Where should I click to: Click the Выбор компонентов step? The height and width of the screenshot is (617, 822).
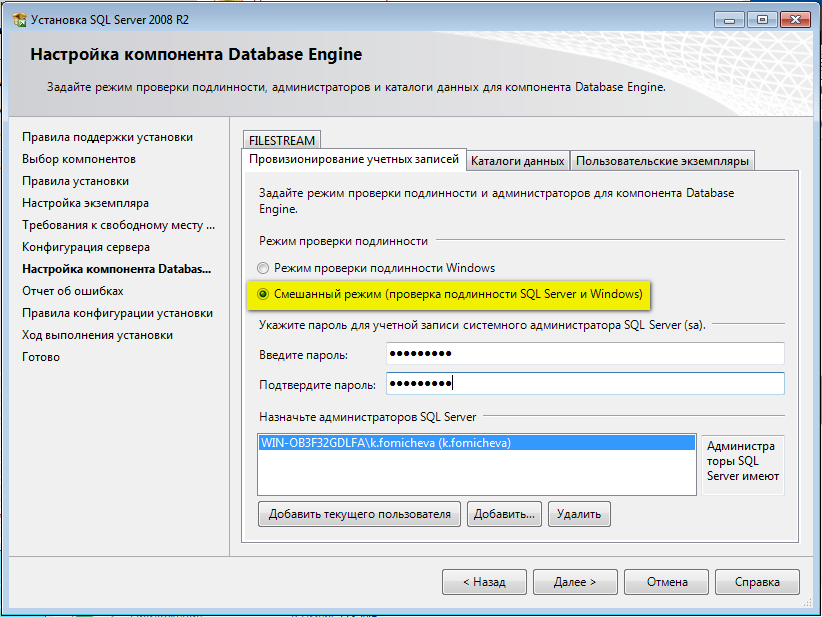pos(79,159)
